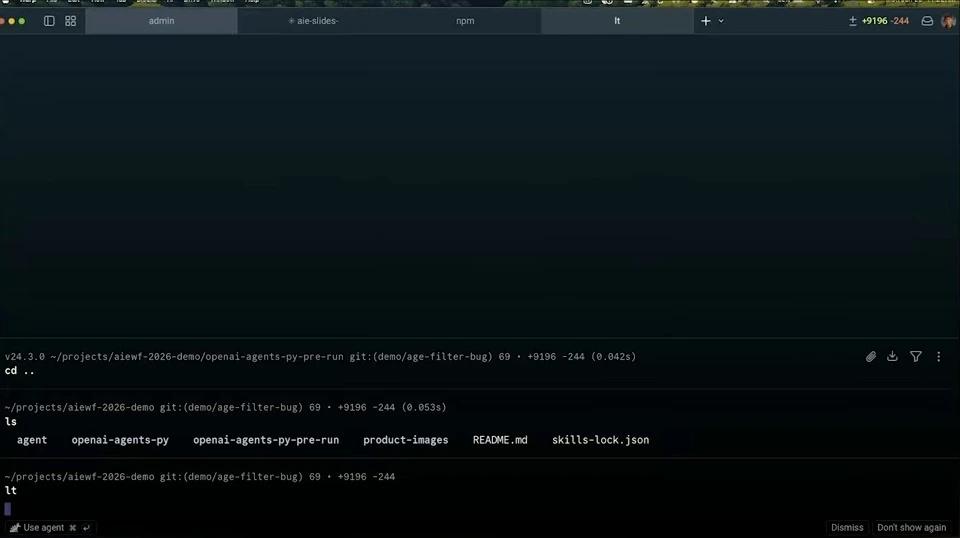Toggle the left sidebar panel icon
The width and height of the screenshot is (960, 538).
(x=49, y=21)
